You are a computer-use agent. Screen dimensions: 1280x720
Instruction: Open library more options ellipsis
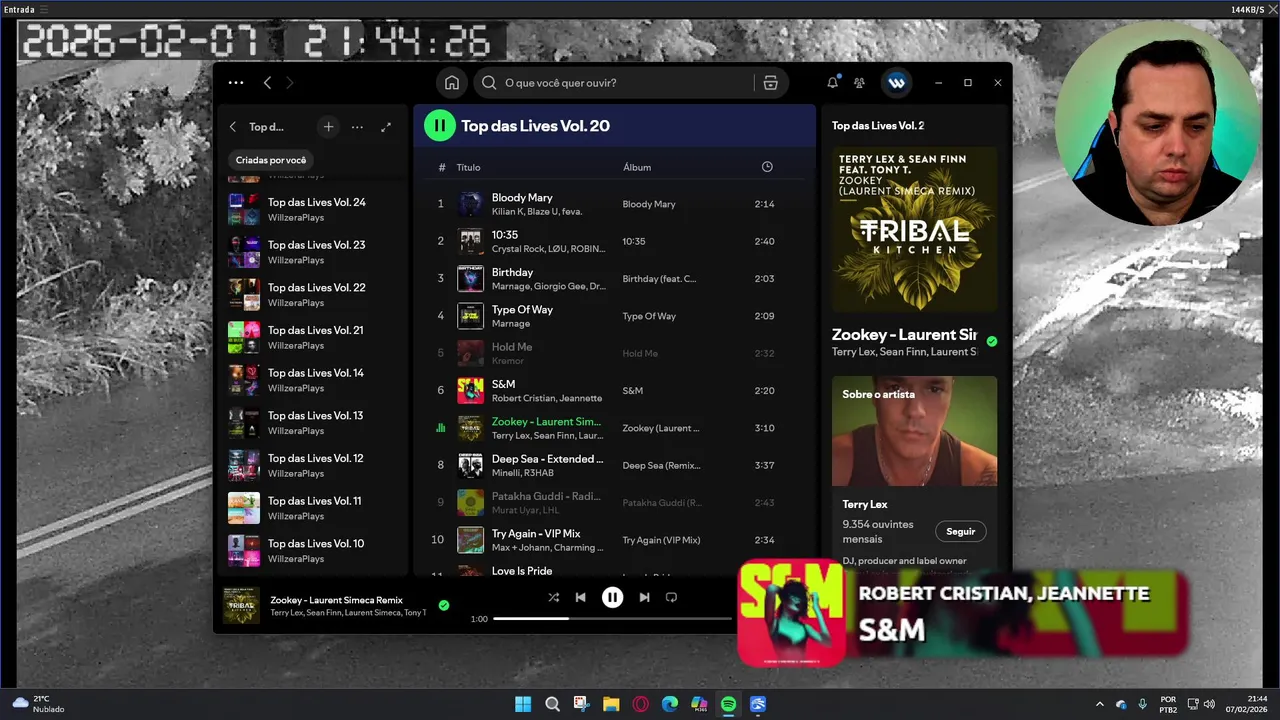tap(357, 127)
